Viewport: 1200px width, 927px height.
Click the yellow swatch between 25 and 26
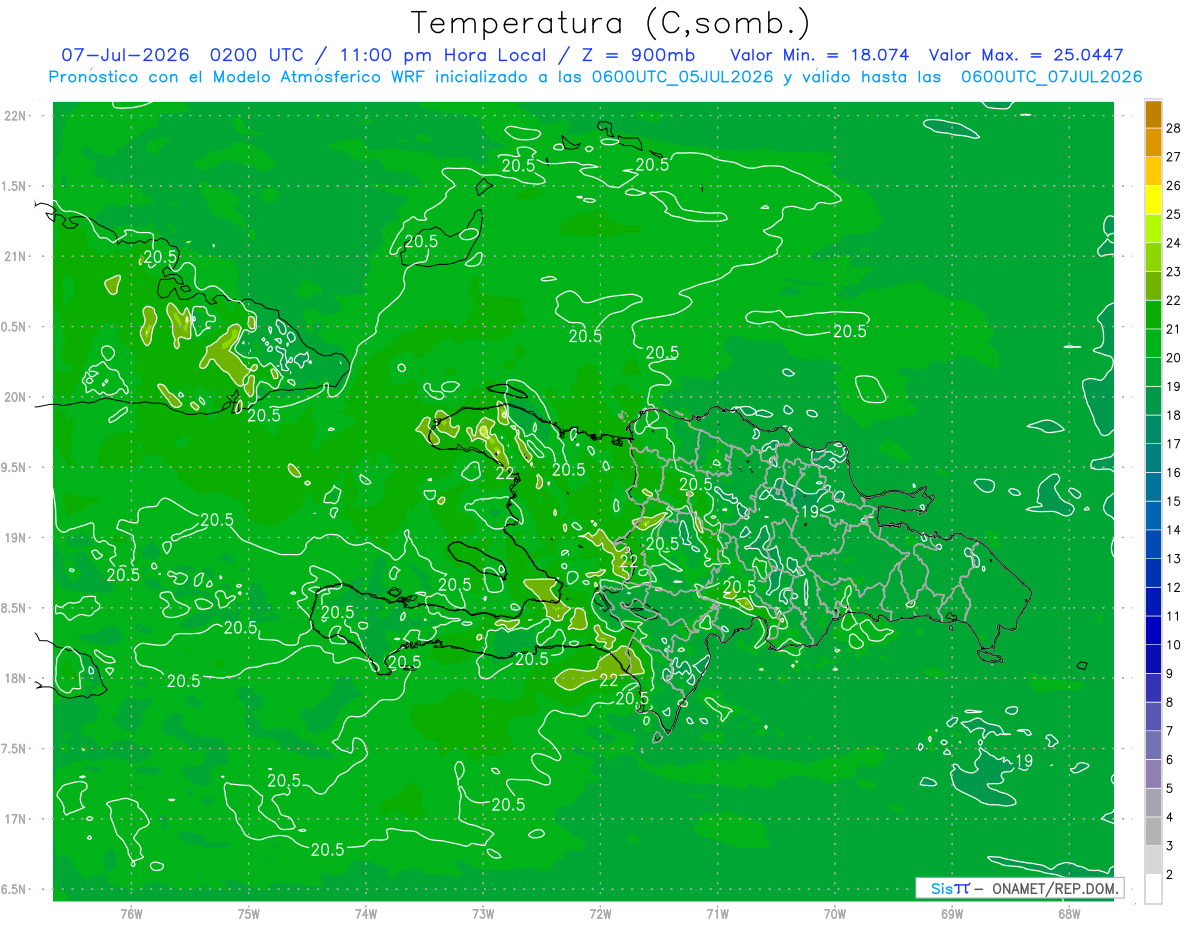1153,200
